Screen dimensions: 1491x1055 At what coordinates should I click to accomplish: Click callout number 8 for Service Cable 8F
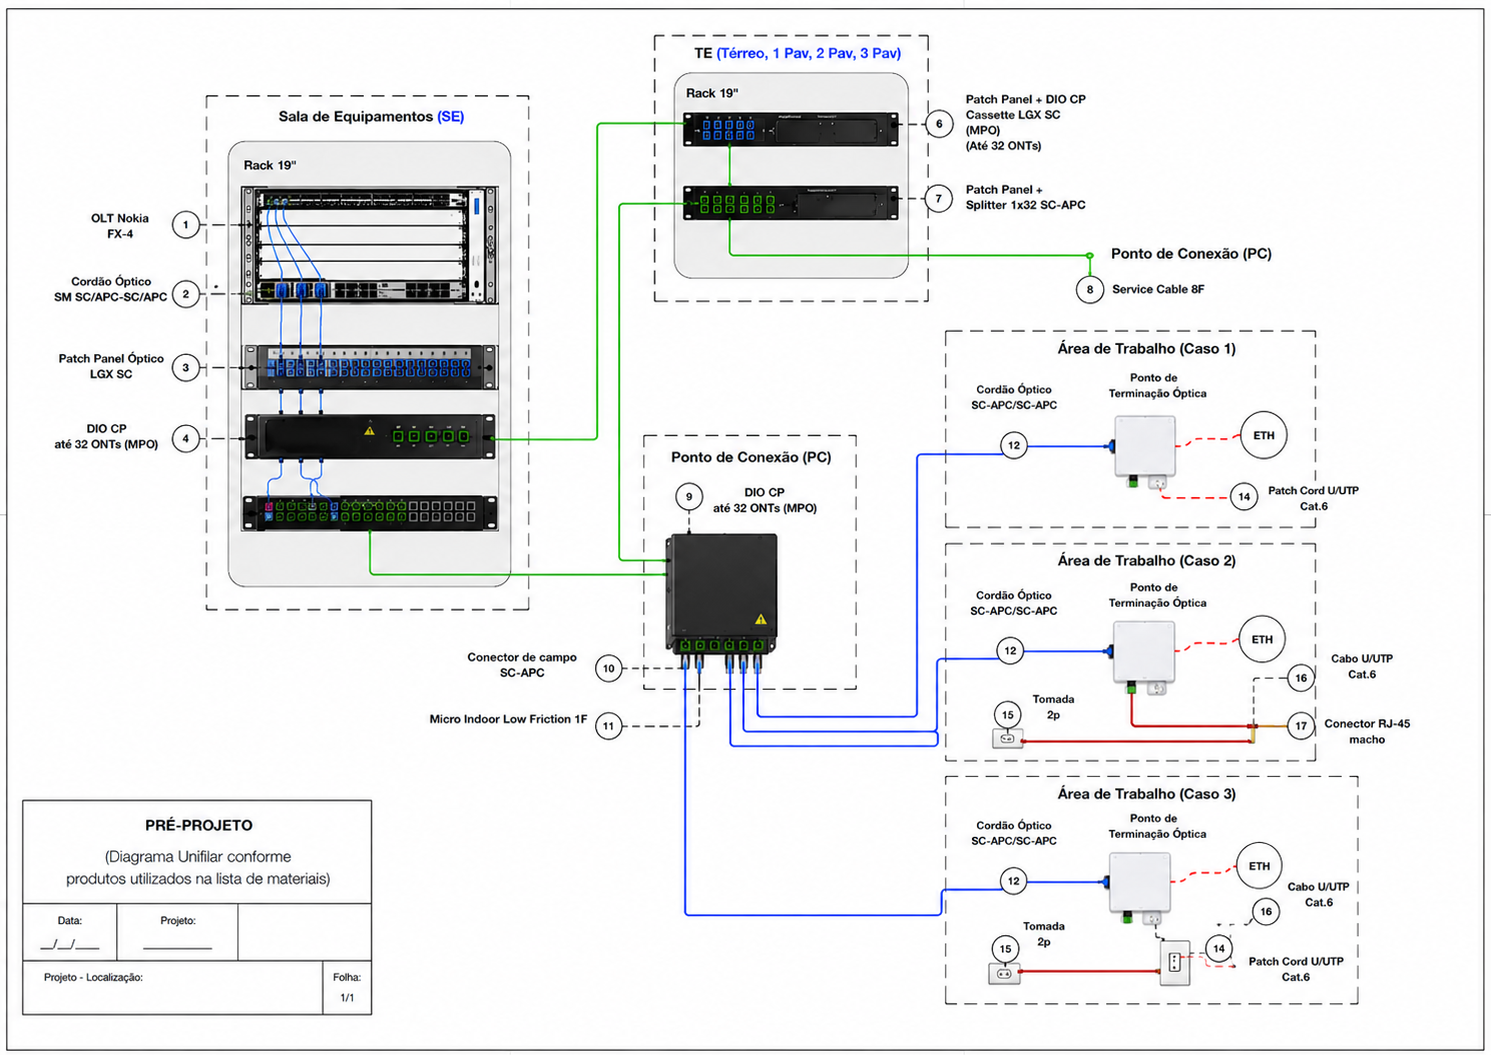pos(1090,290)
